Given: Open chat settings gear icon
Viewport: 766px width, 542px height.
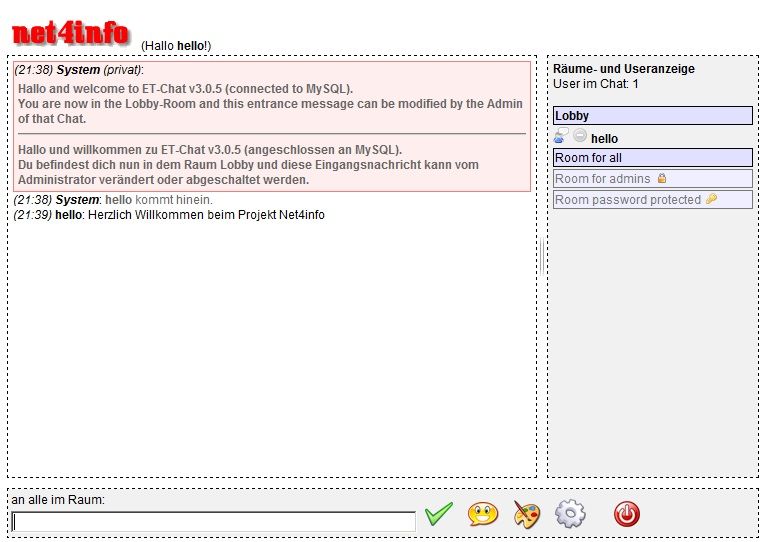Looking at the screenshot, I should (x=570, y=515).
